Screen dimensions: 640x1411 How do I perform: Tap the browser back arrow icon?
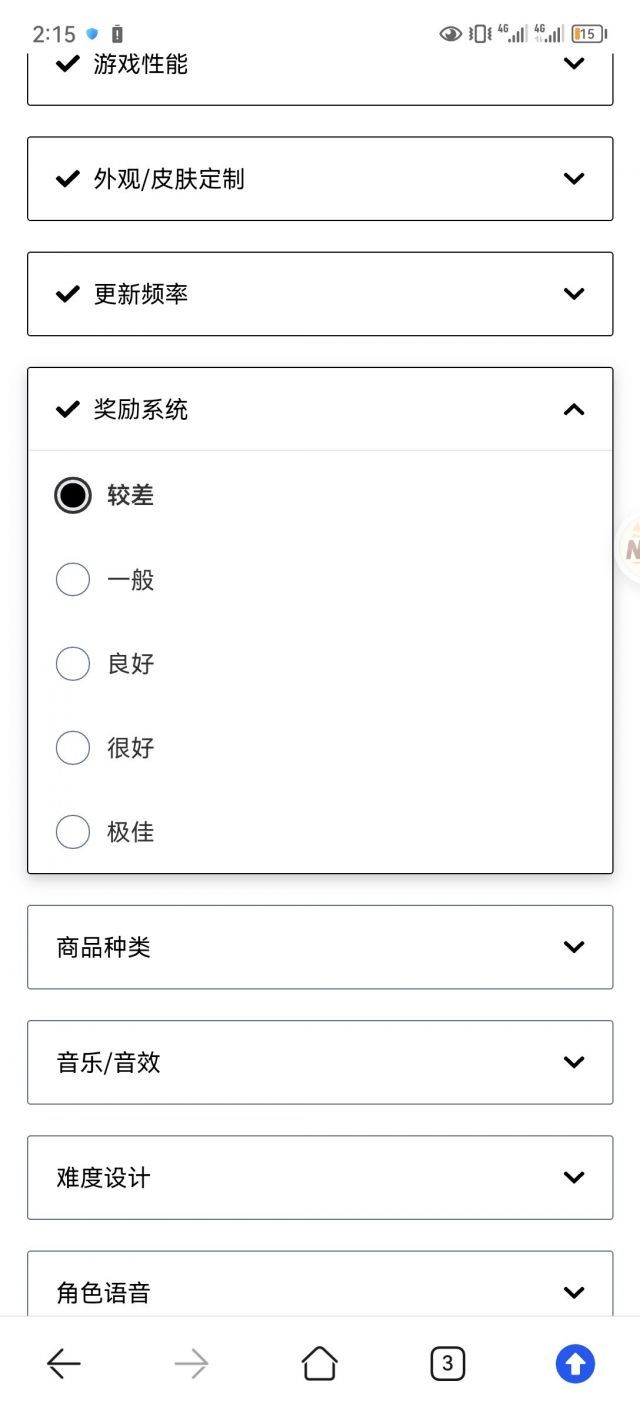coord(64,1363)
